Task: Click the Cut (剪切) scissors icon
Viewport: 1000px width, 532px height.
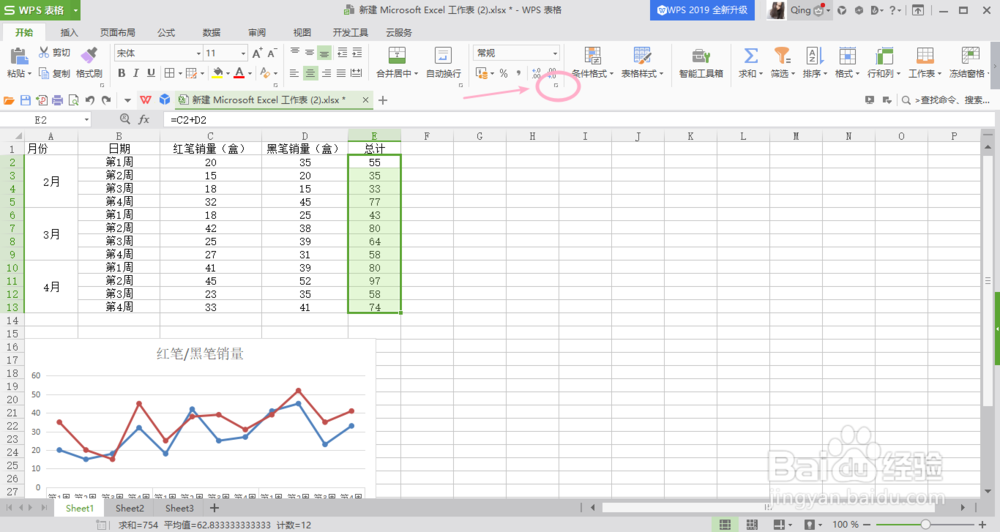Action: pos(44,52)
